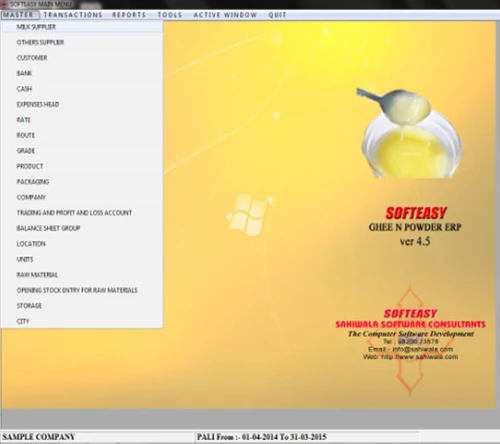The width and height of the screenshot is (500, 444).
Task: Select the Cash menu item
Action: click(x=82, y=89)
